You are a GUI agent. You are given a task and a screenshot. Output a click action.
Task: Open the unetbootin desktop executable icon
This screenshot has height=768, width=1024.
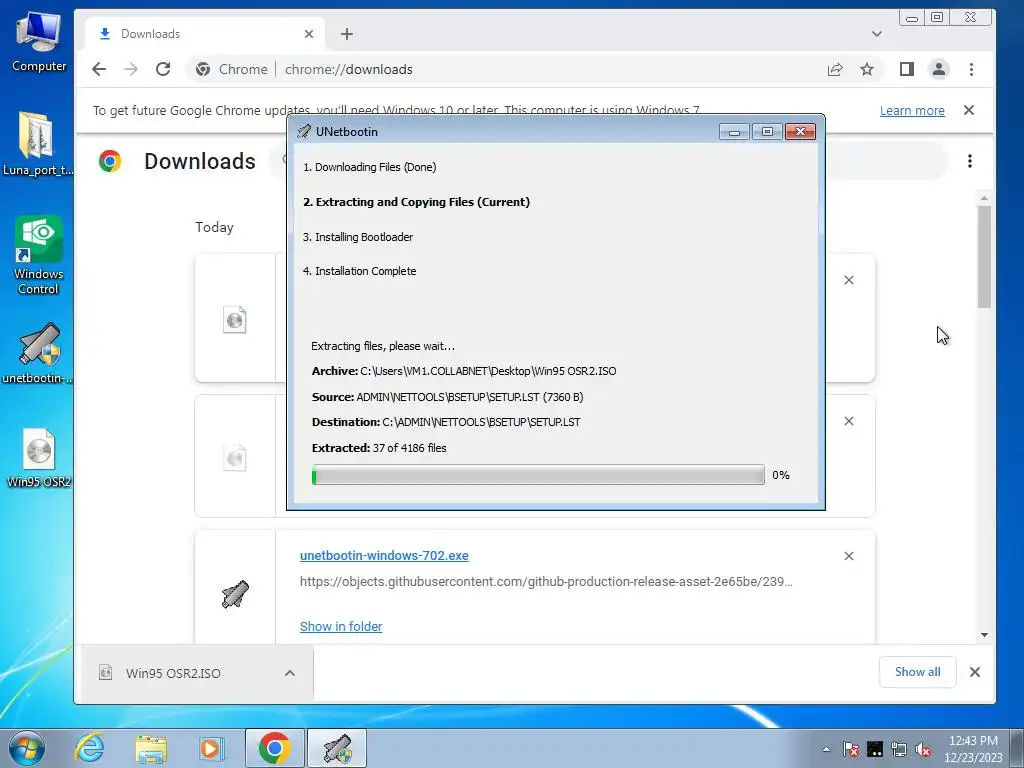pos(37,353)
